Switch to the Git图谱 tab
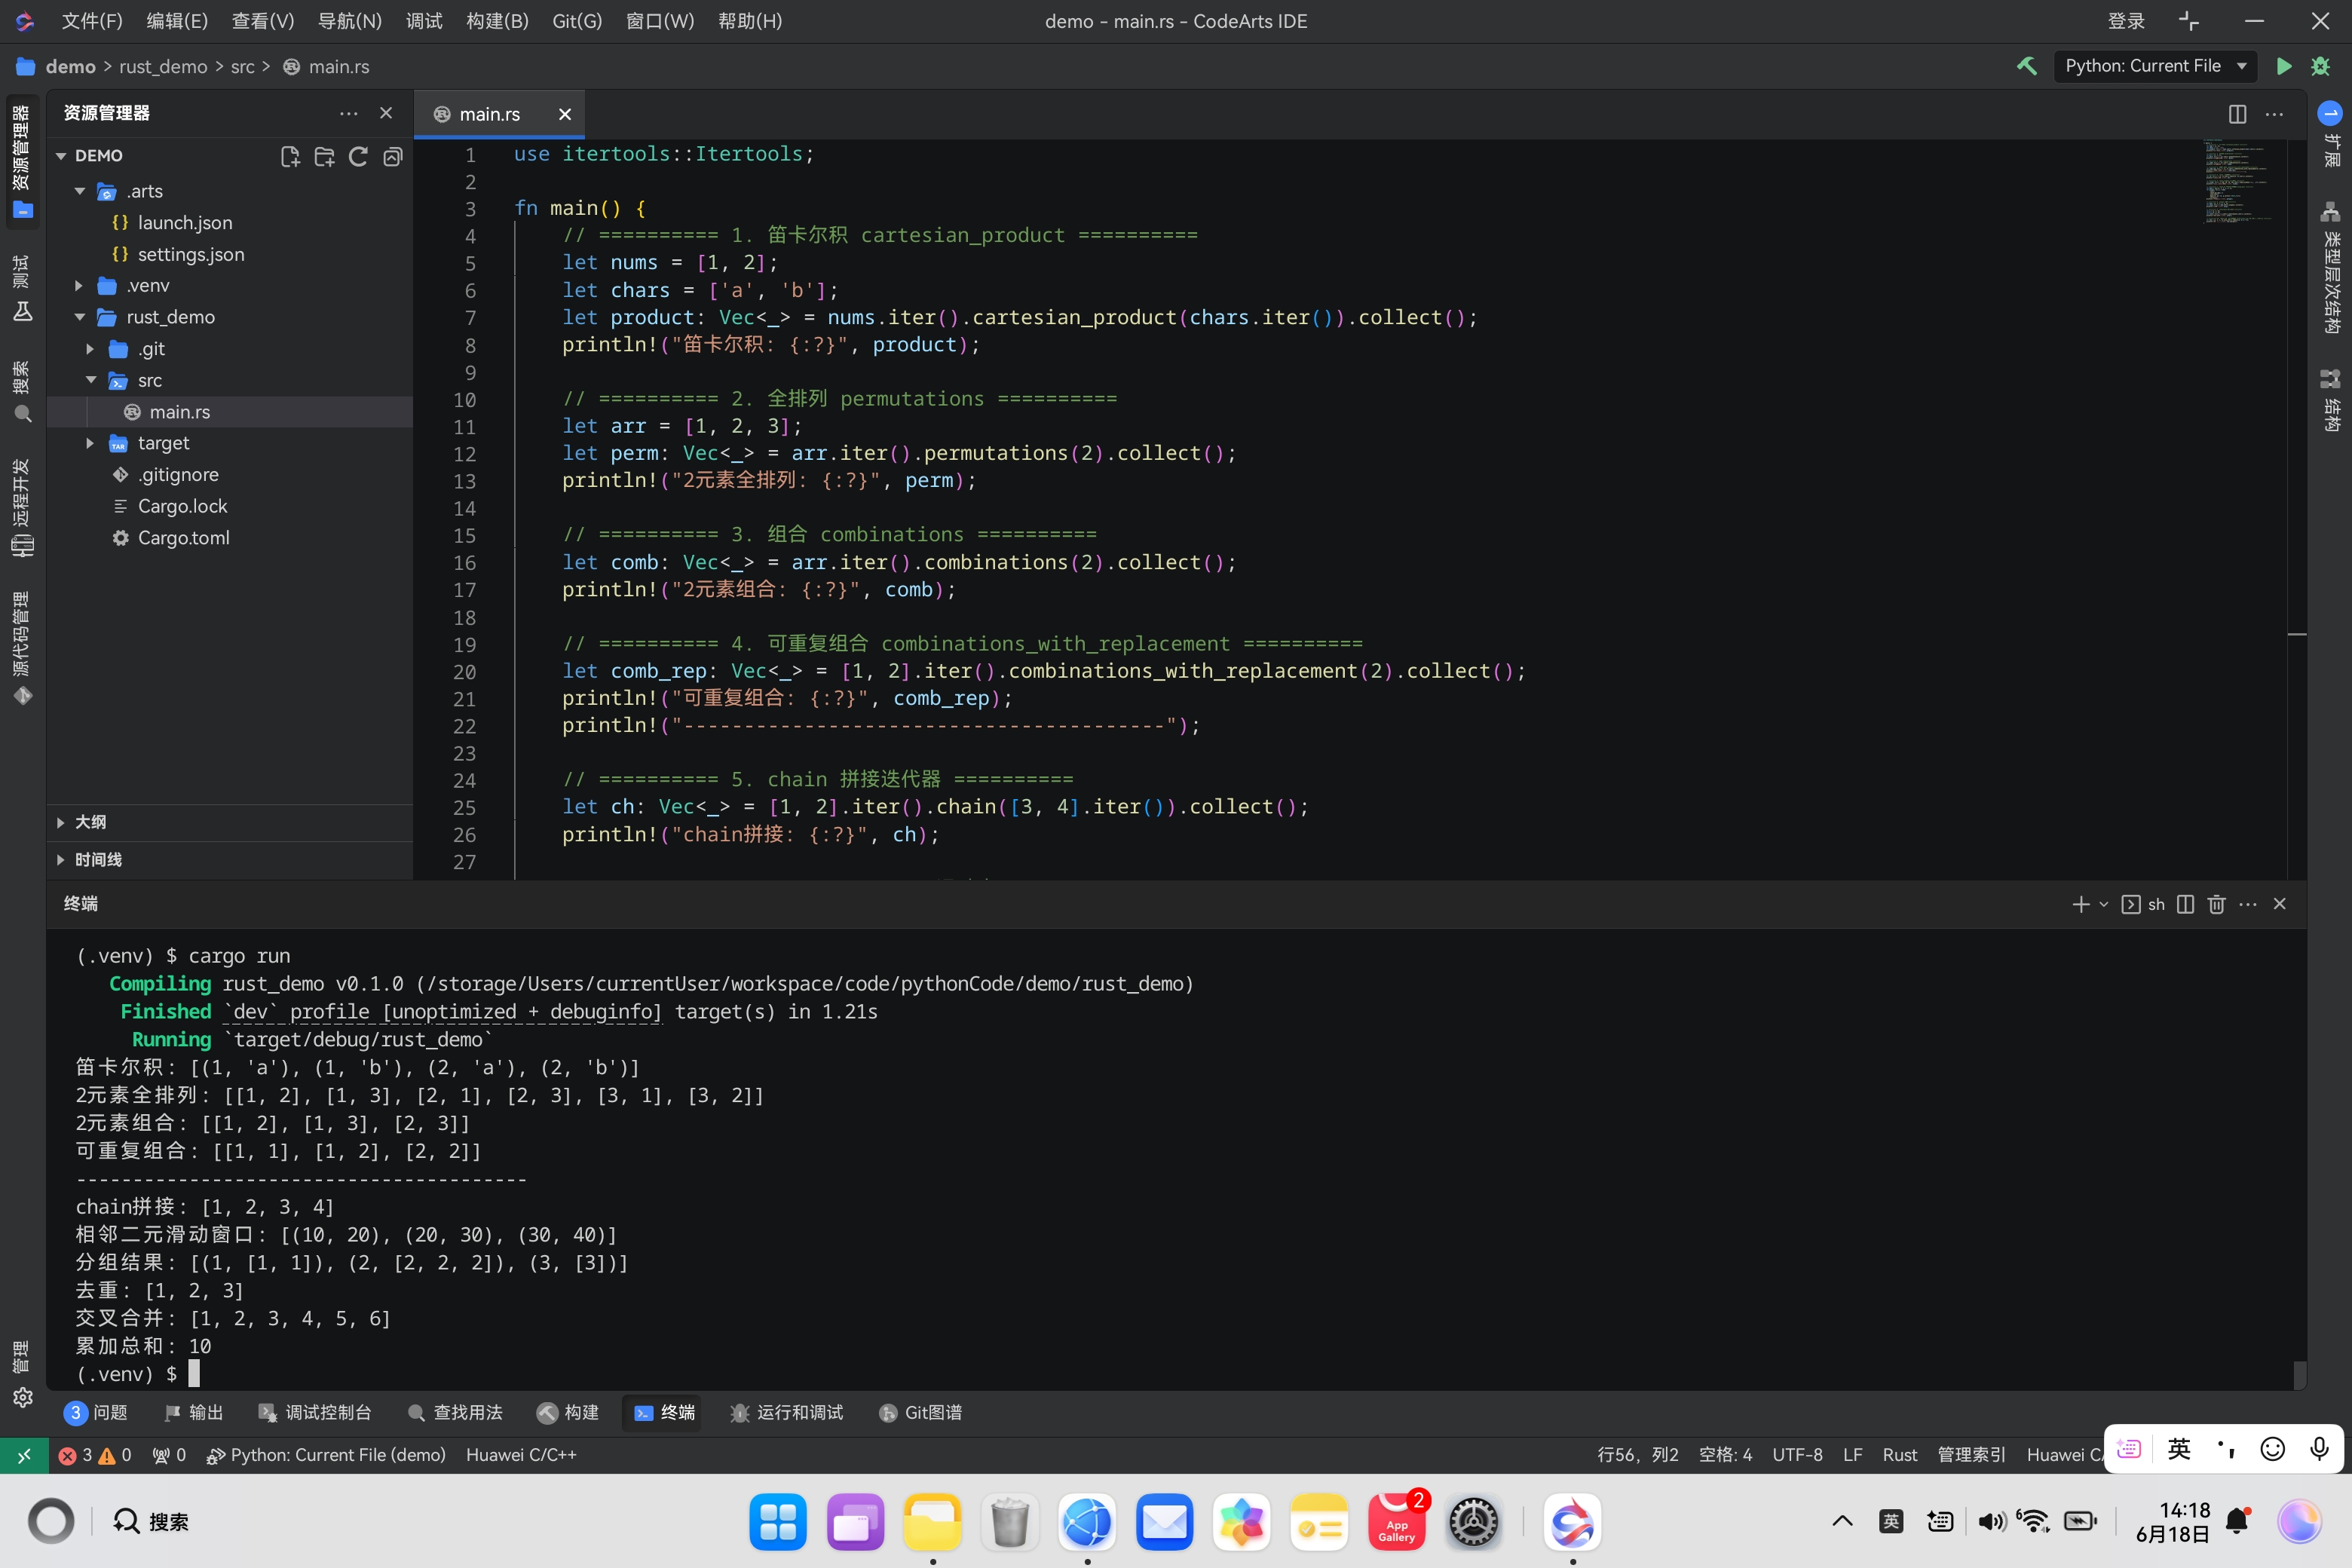Image resolution: width=2352 pixels, height=1568 pixels. [920, 1412]
